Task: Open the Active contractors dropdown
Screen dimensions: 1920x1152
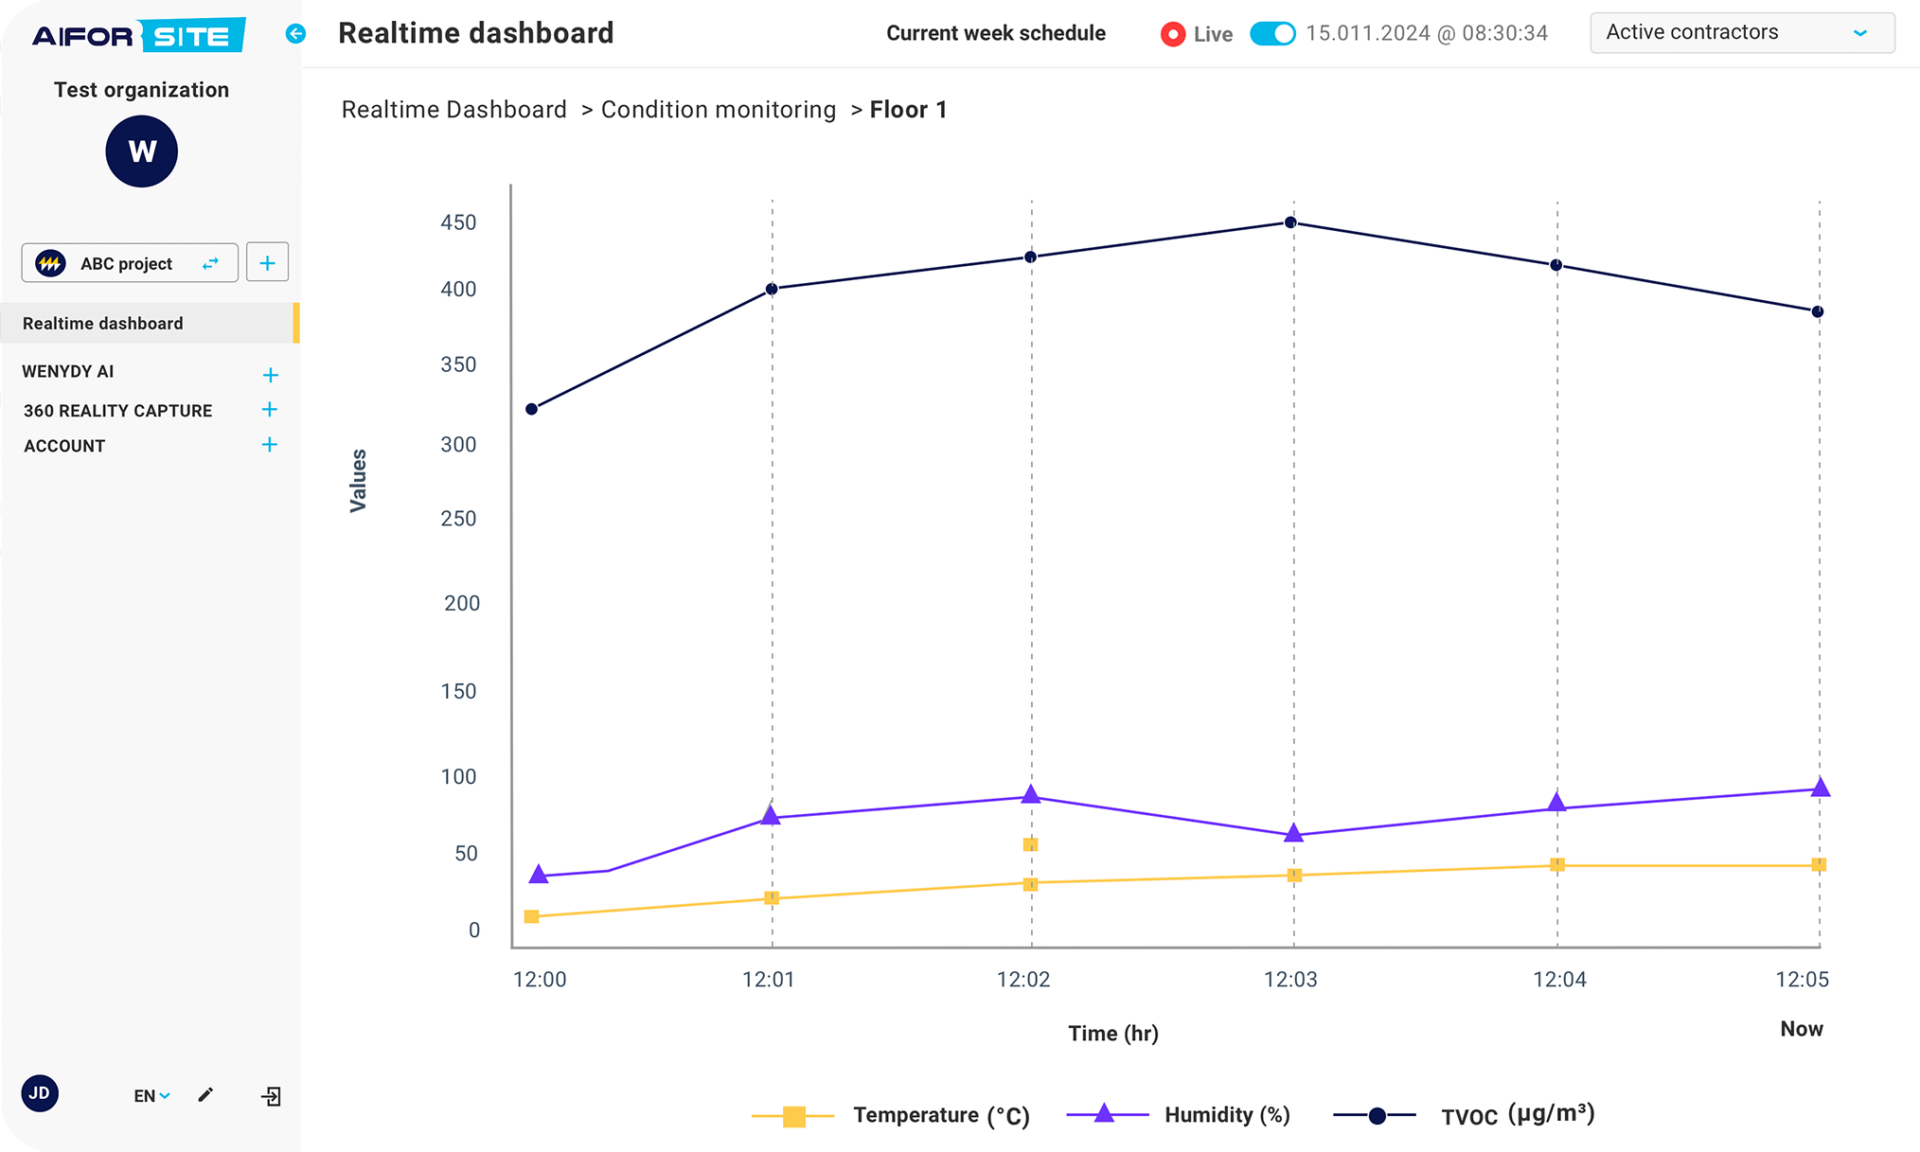Action: (1742, 32)
